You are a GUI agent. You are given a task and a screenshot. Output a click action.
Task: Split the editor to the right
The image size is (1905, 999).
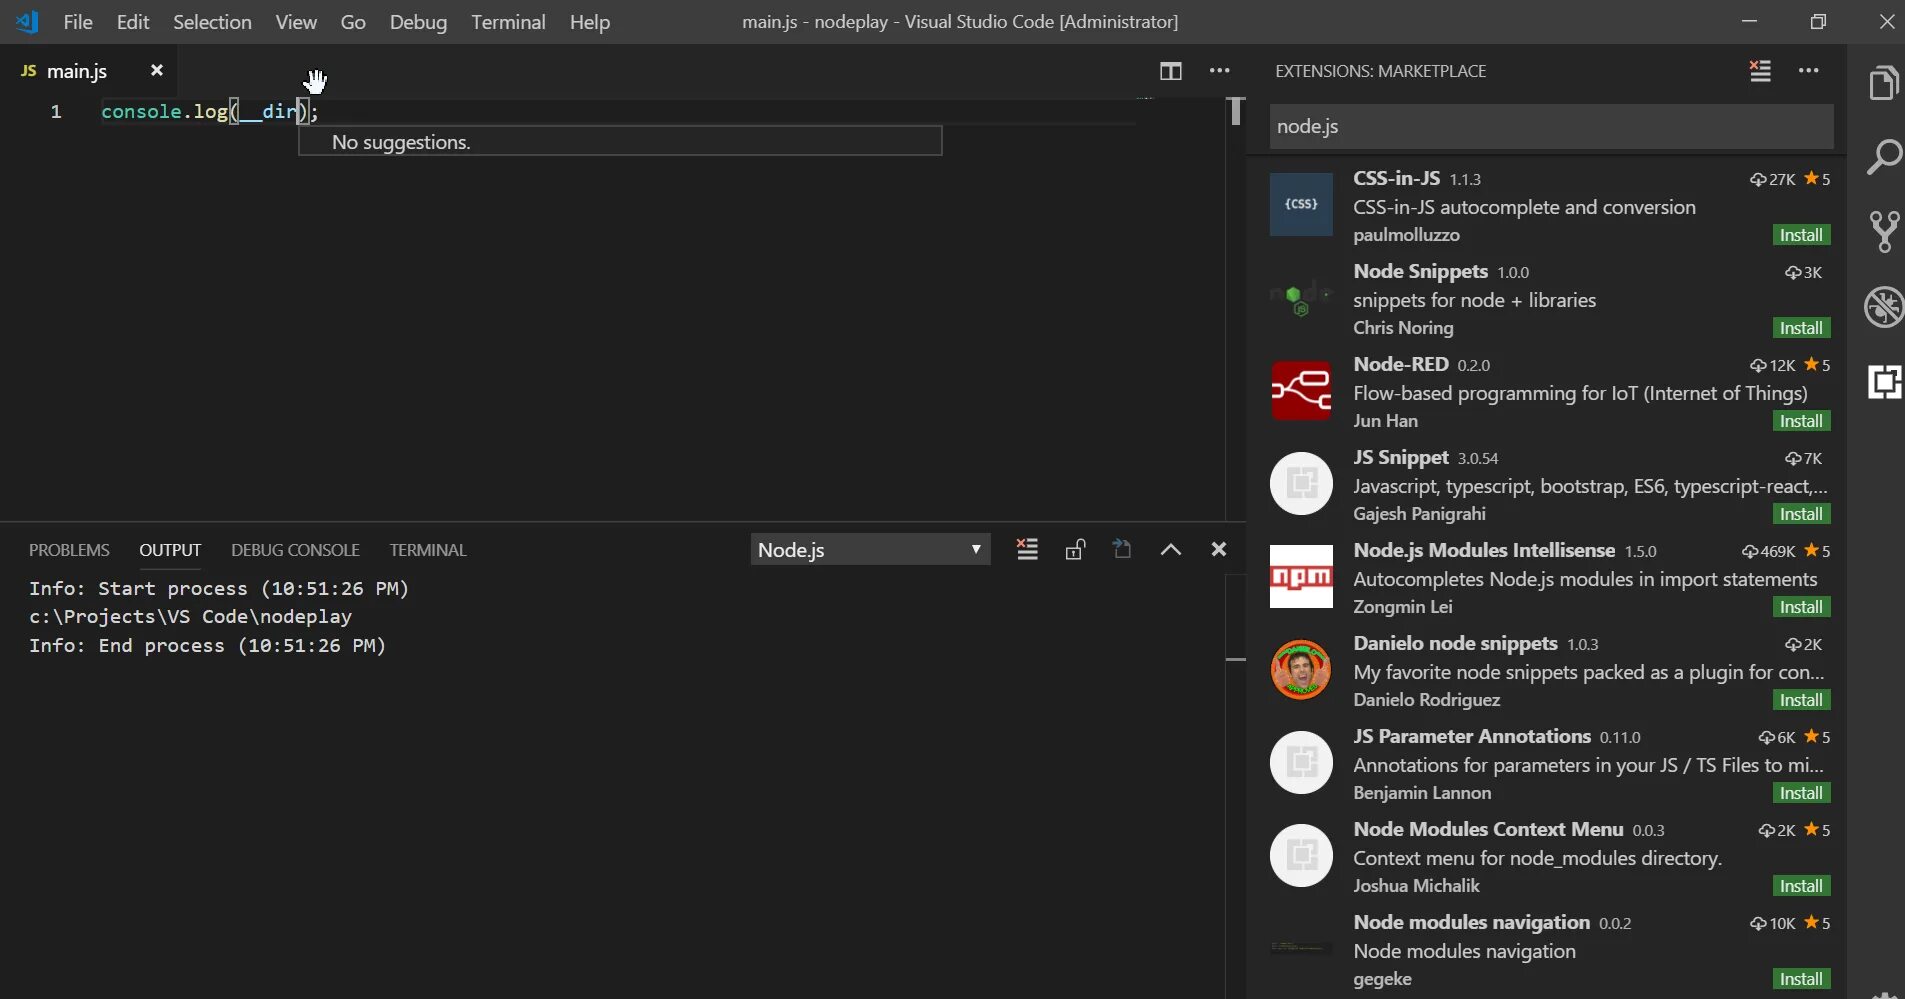(x=1170, y=71)
